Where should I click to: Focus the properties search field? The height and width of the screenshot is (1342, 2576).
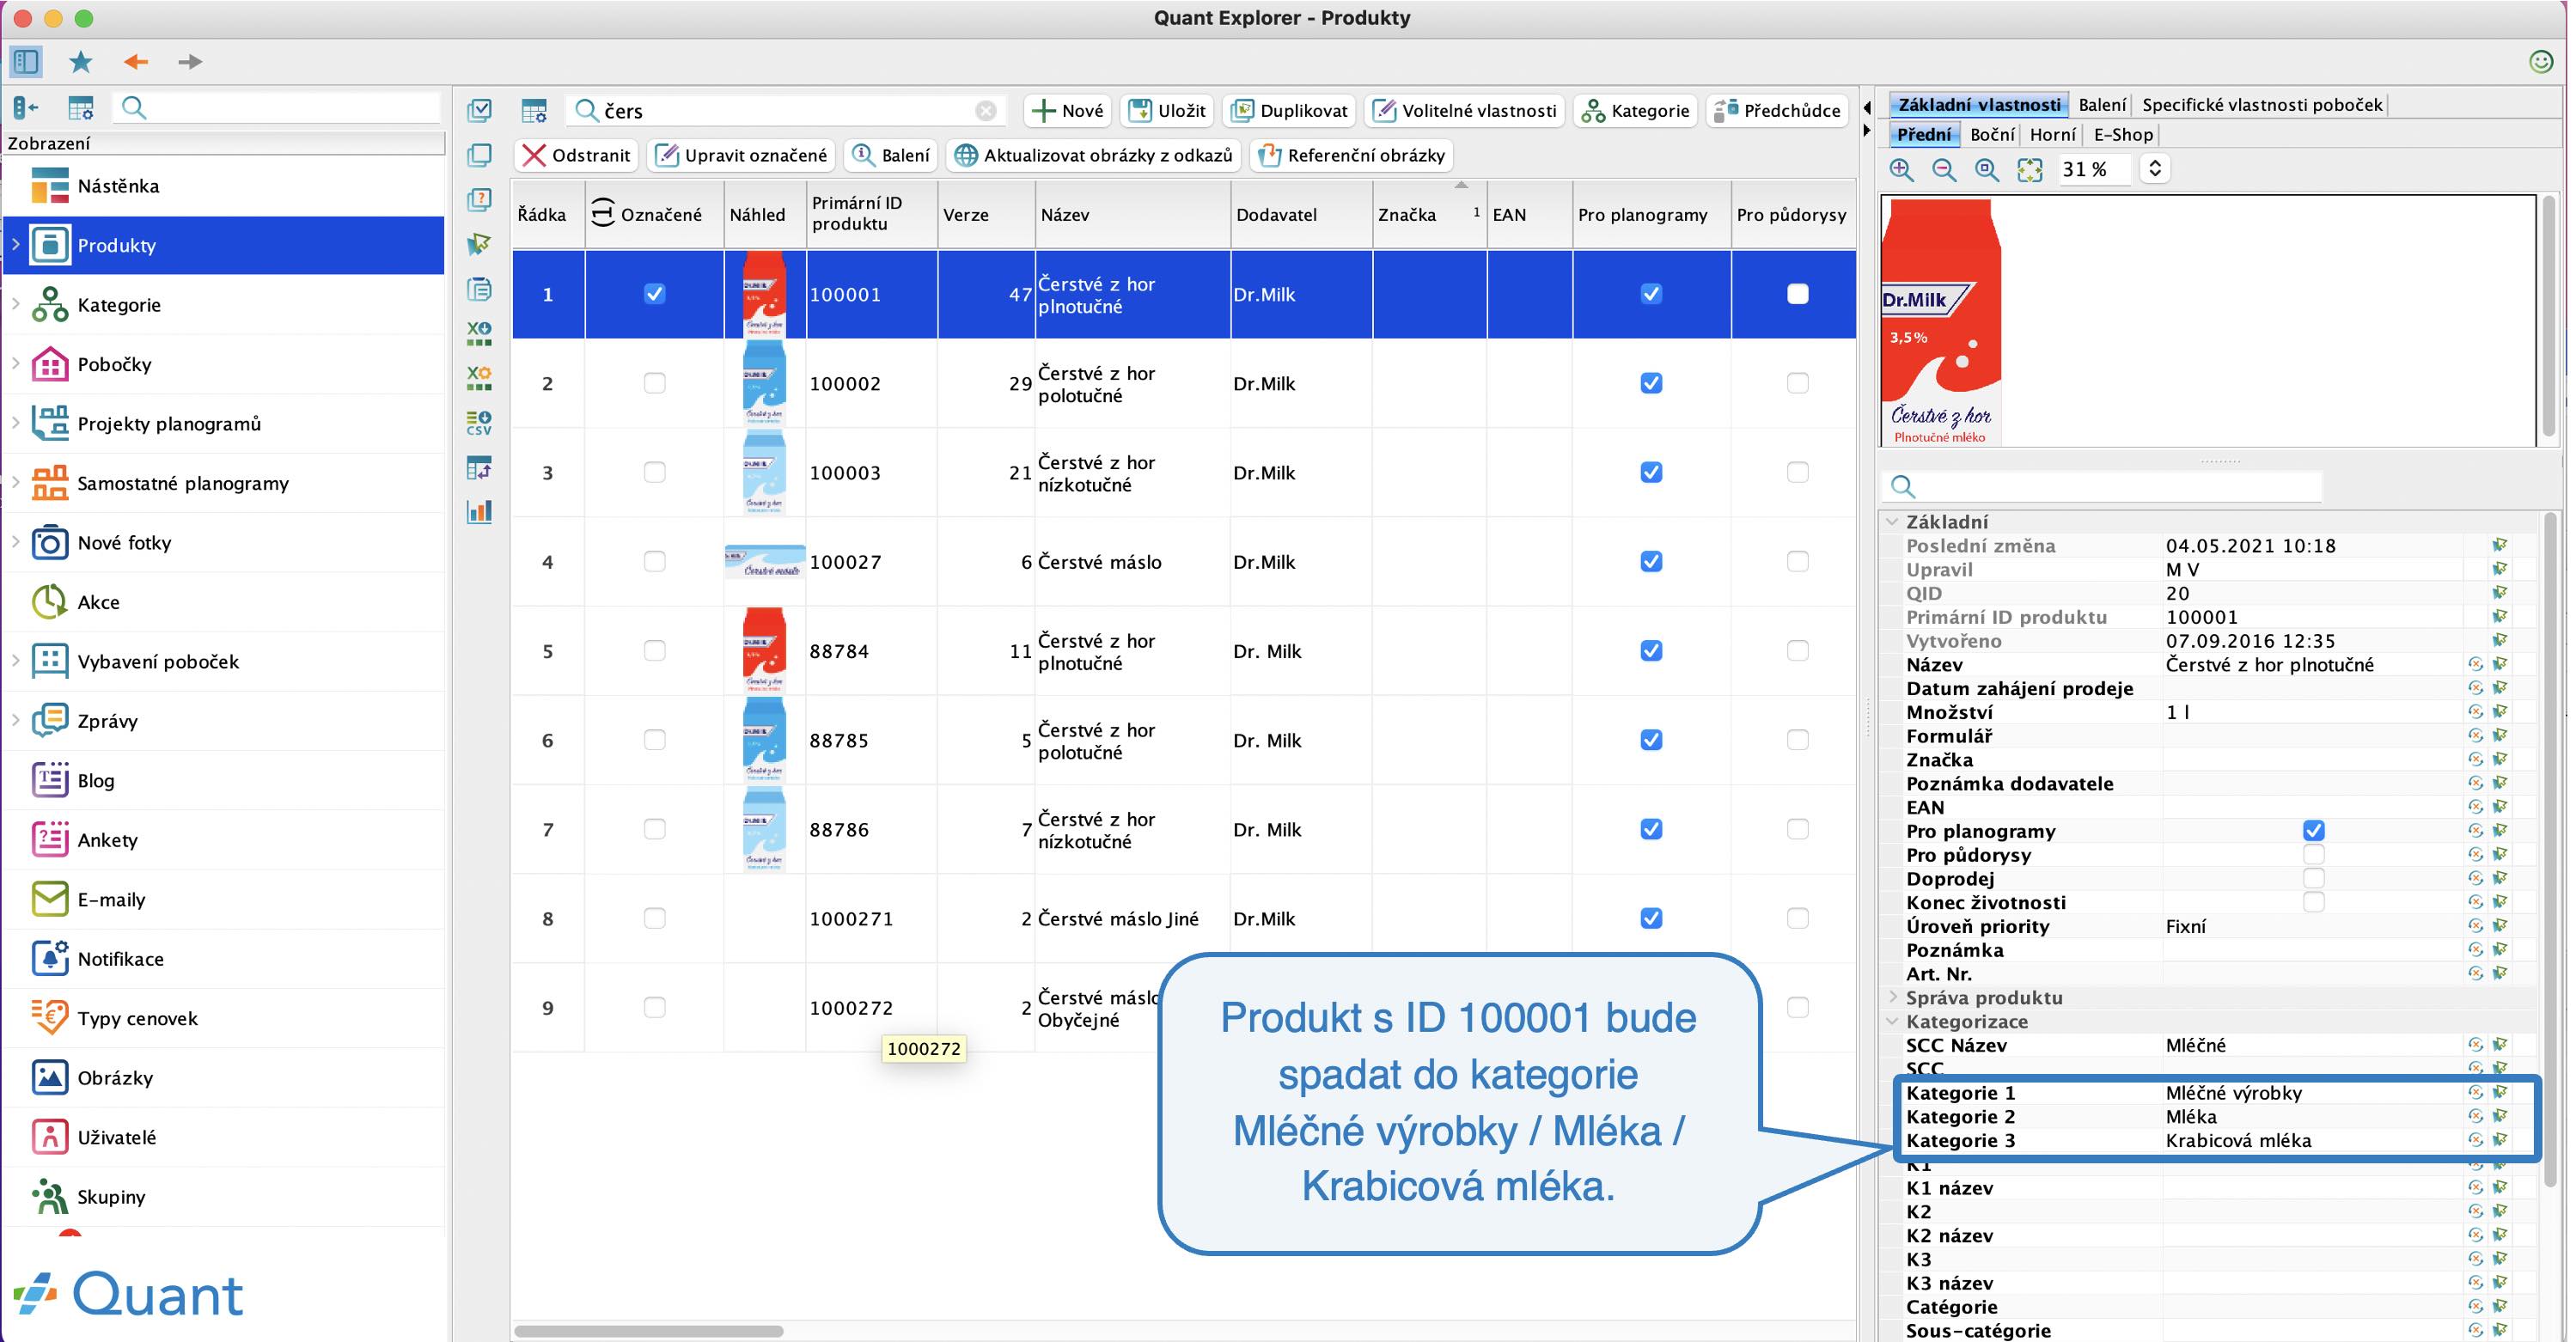[x=2101, y=486]
